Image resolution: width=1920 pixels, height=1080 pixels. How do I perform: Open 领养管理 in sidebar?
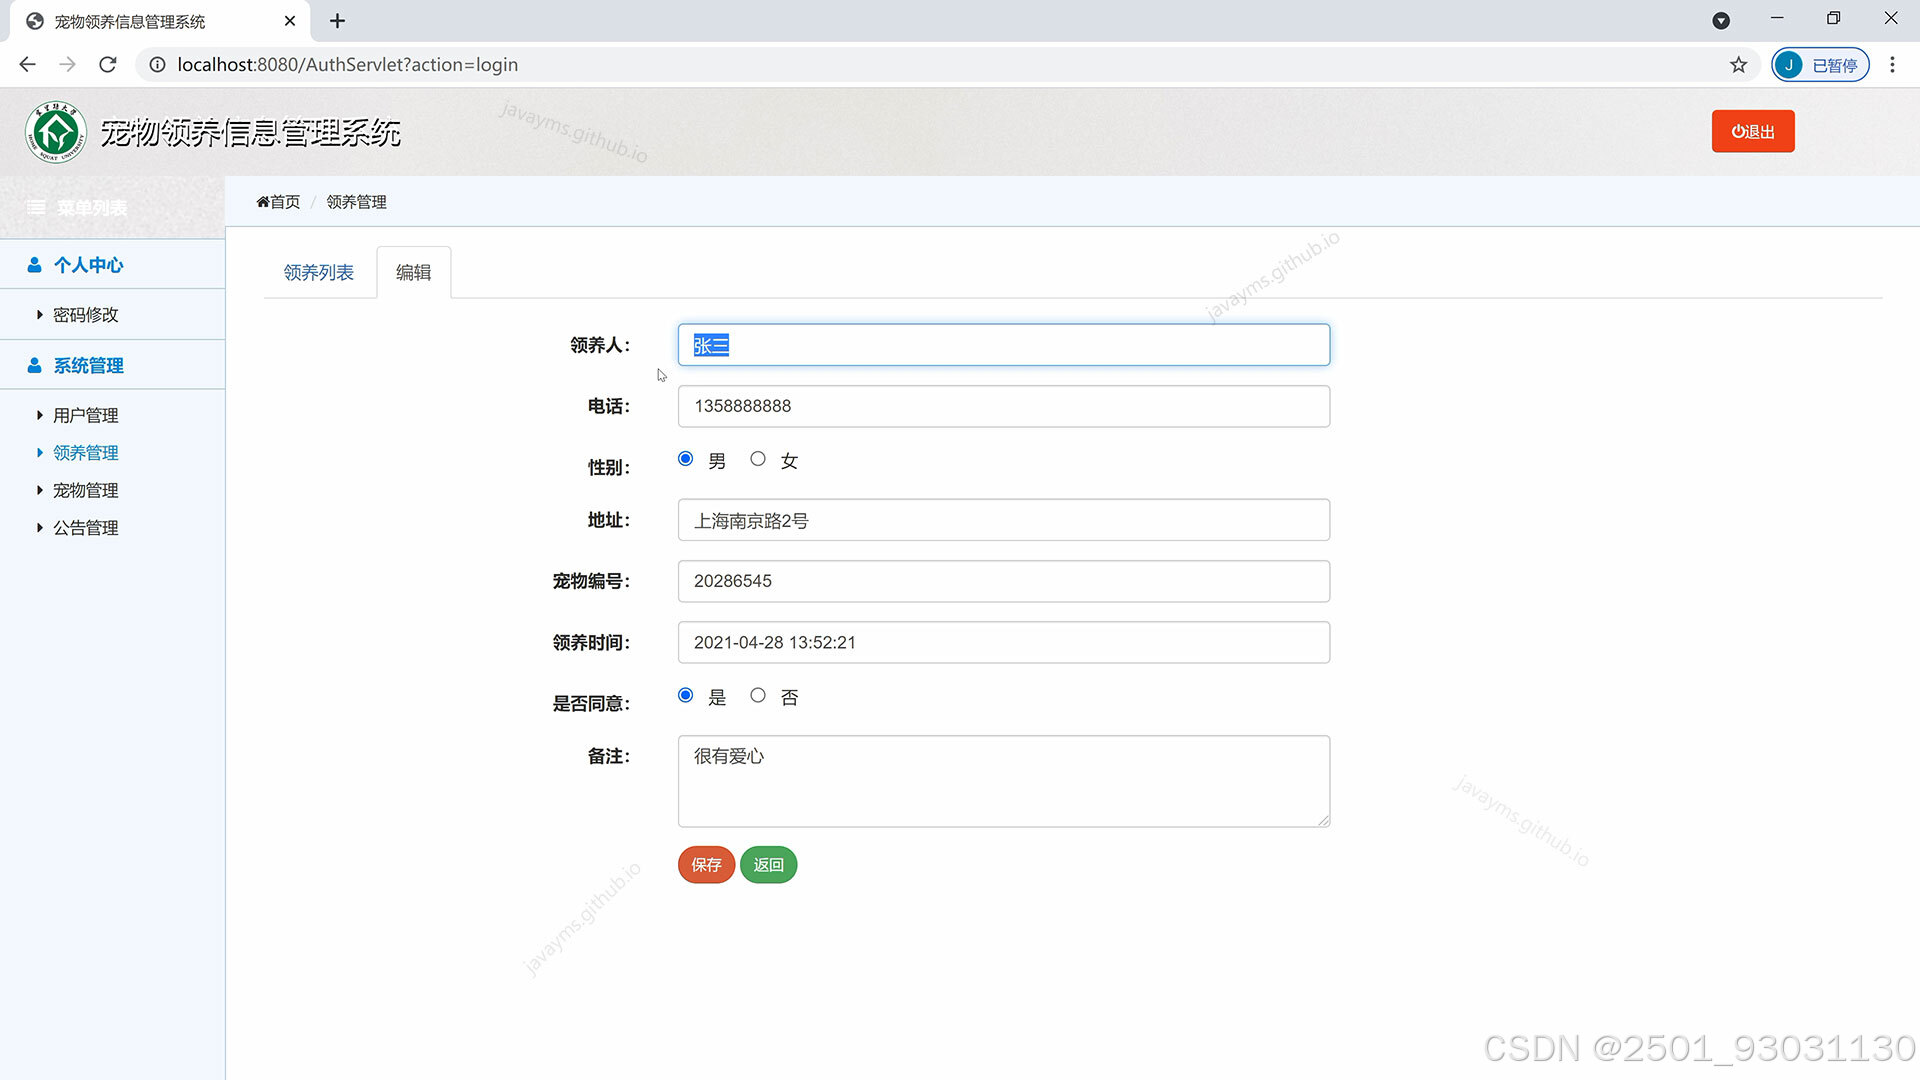point(85,453)
